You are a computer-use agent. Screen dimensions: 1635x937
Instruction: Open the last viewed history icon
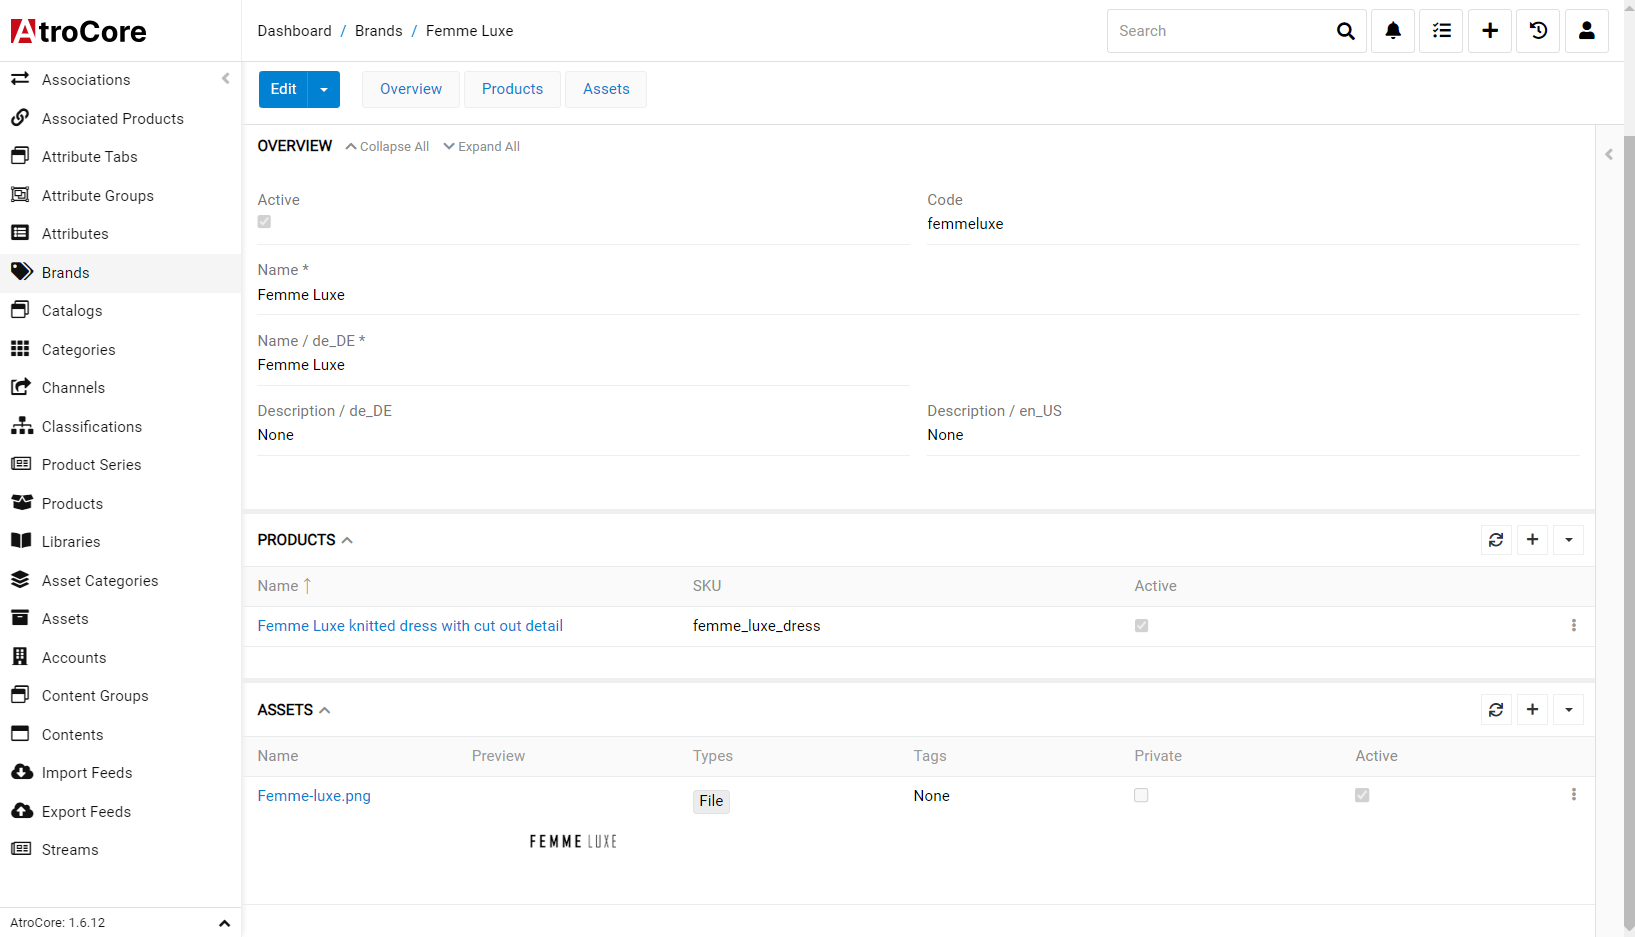pos(1538,31)
